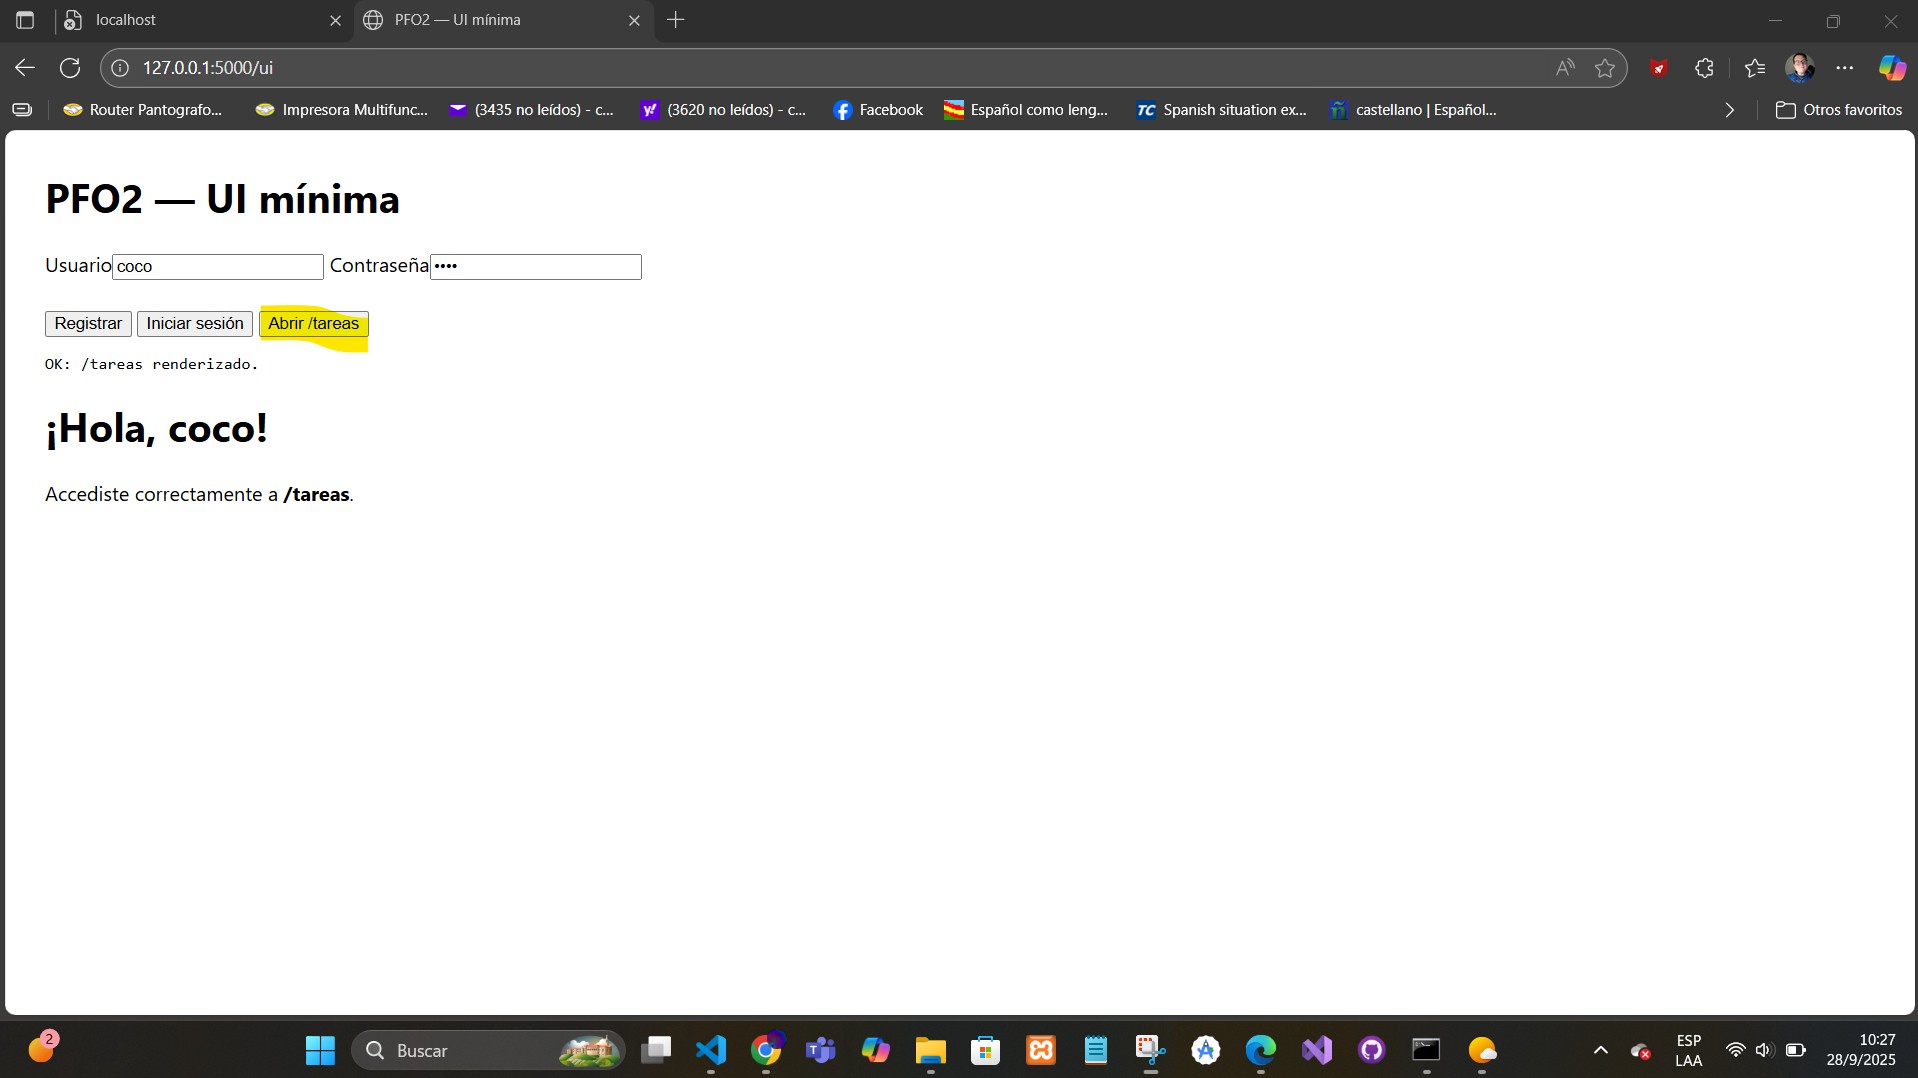Open browser Settings and more menu
1918x1078 pixels.
click(x=1845, y=68)
